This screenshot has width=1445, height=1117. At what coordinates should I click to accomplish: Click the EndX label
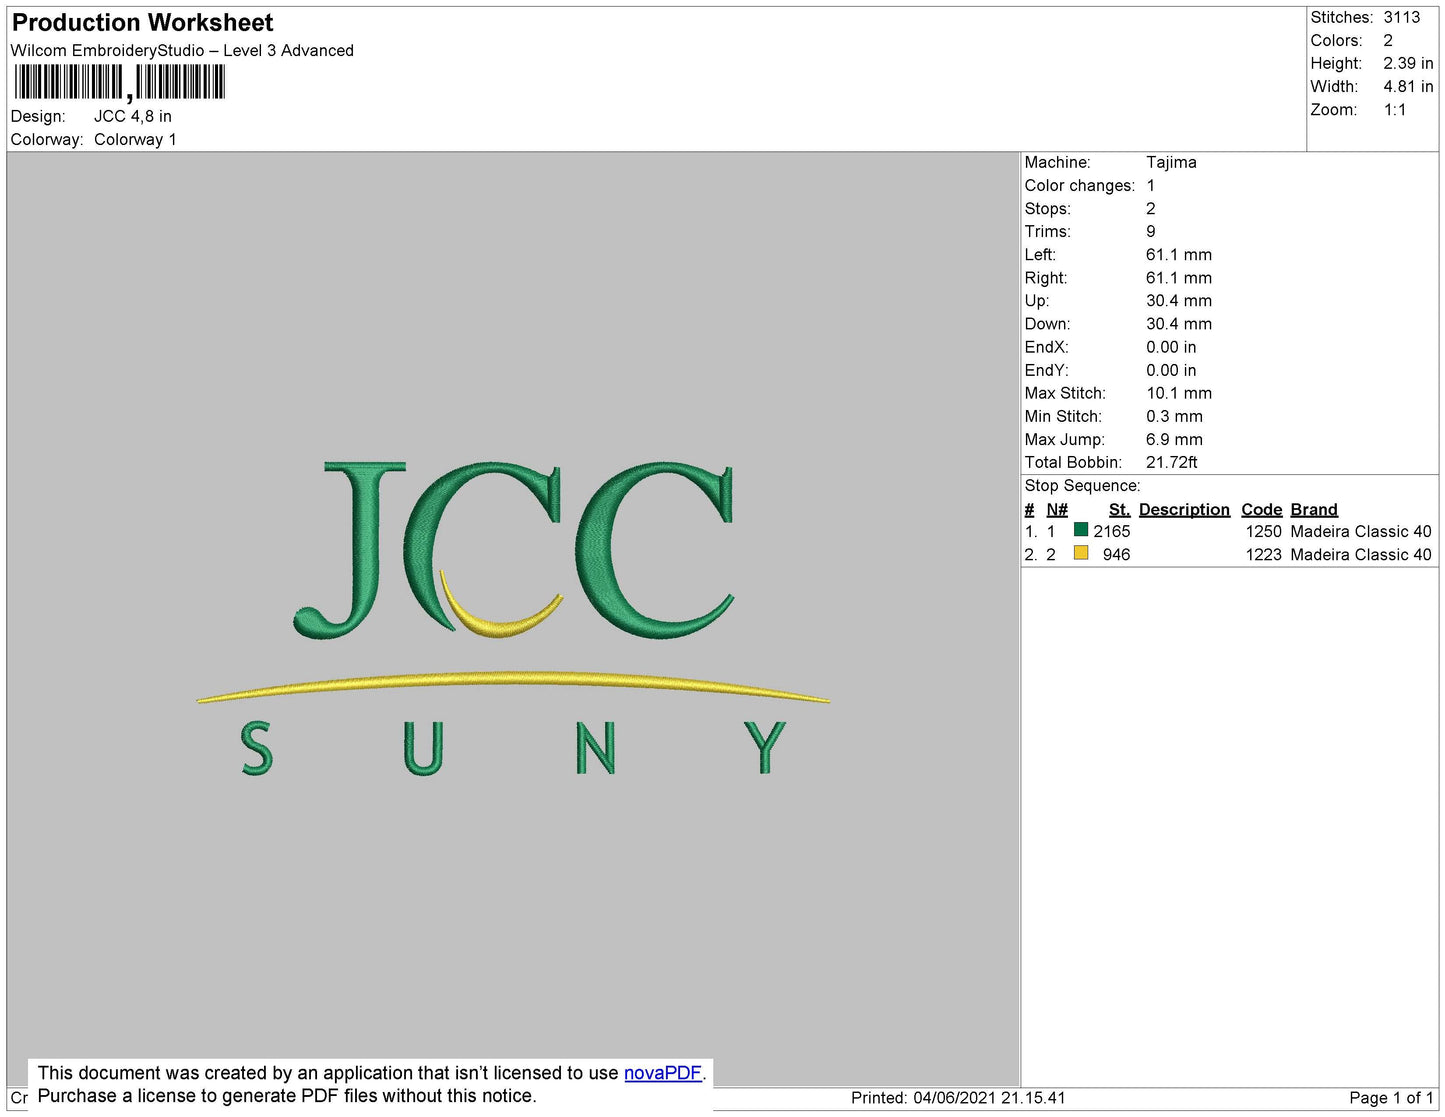(x=1046, y=347)
